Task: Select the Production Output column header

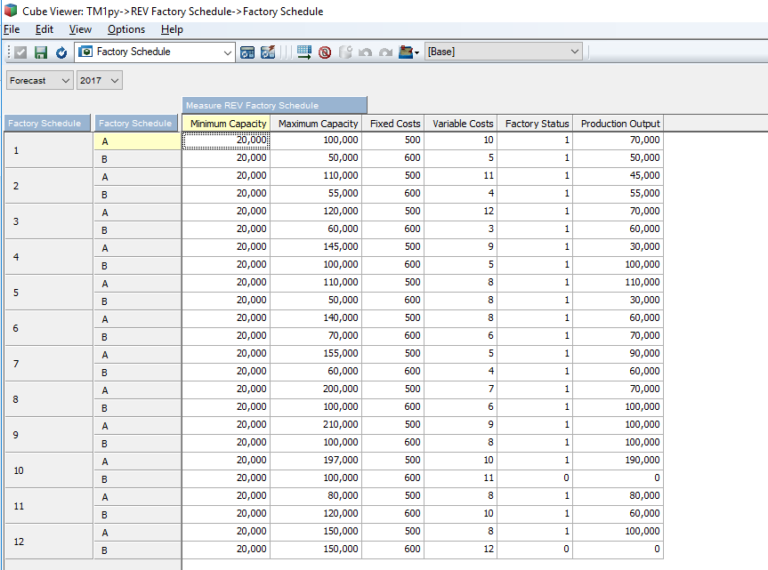Action: tap(619, 123)
